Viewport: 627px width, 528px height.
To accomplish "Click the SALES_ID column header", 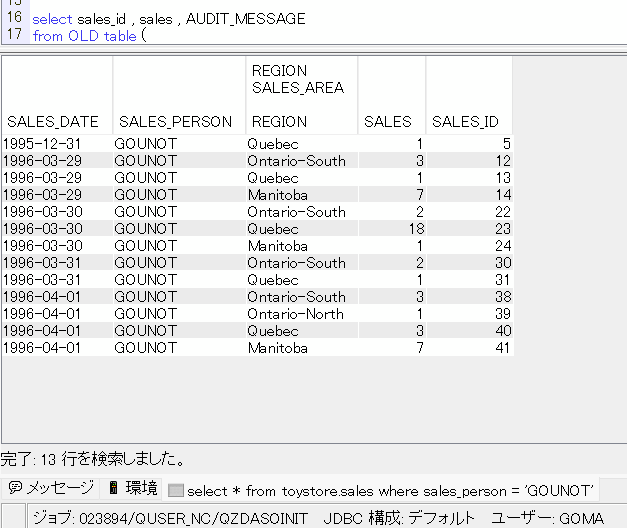I will pos(469,95).
